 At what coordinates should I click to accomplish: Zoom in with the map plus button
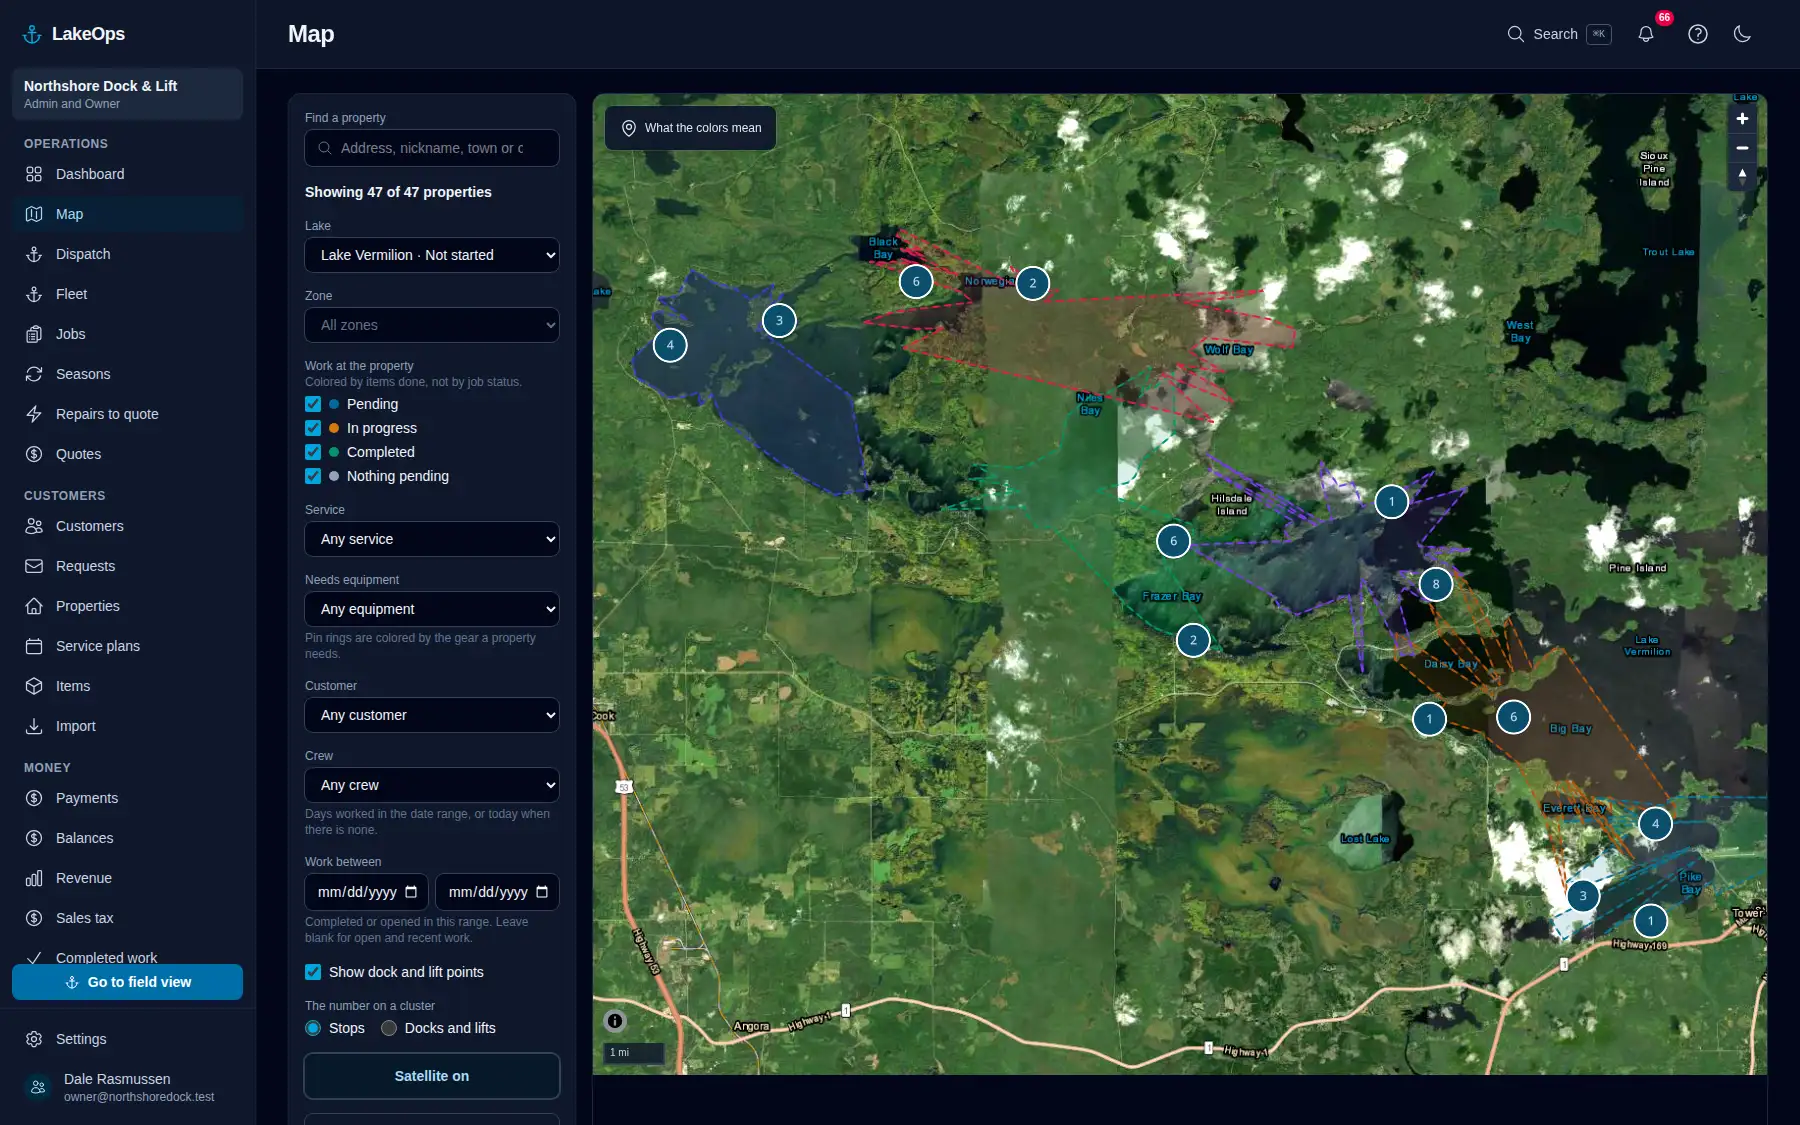(x=1742, y=119)
